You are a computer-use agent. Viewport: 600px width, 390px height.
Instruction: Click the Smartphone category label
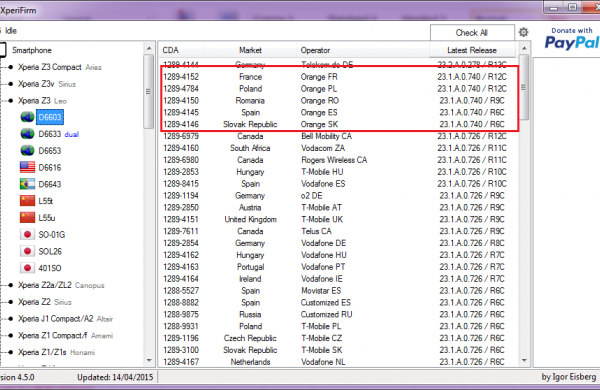coord(32,50)
